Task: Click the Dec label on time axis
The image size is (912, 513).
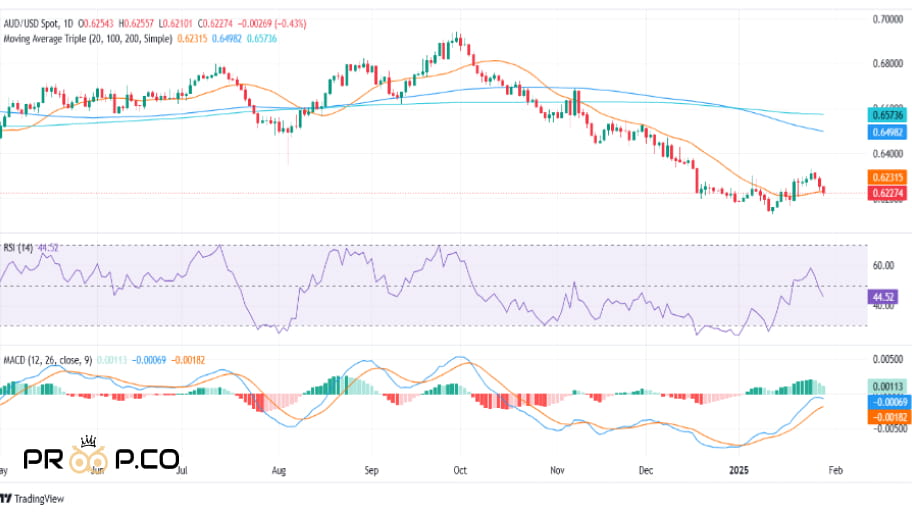Action: coord(646,470)
